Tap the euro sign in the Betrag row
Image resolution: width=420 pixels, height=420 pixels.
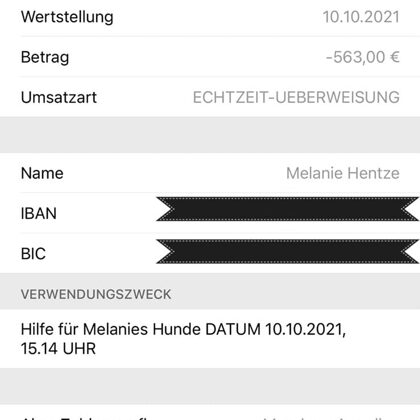[395, 57]
